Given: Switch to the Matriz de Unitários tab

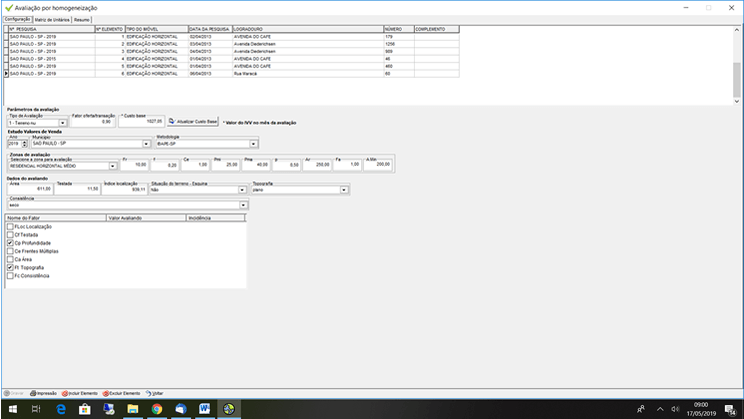Looking at the screenshot, I should tap(52, 19).
